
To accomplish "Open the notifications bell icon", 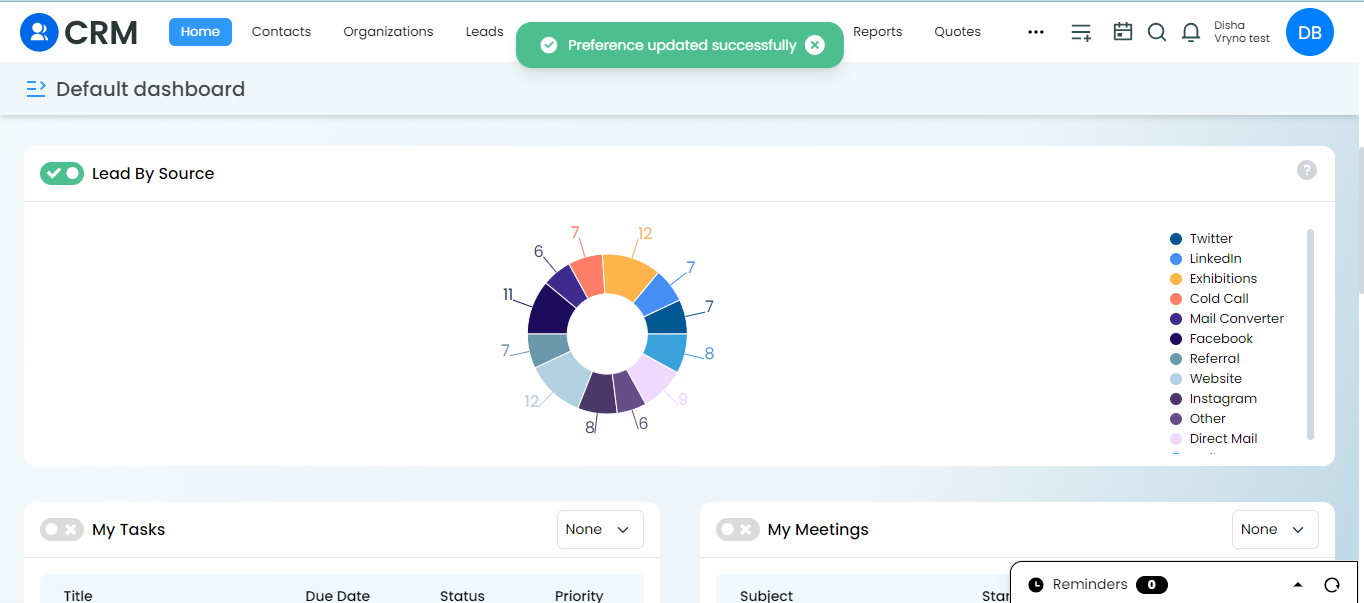I will 1191,32.
